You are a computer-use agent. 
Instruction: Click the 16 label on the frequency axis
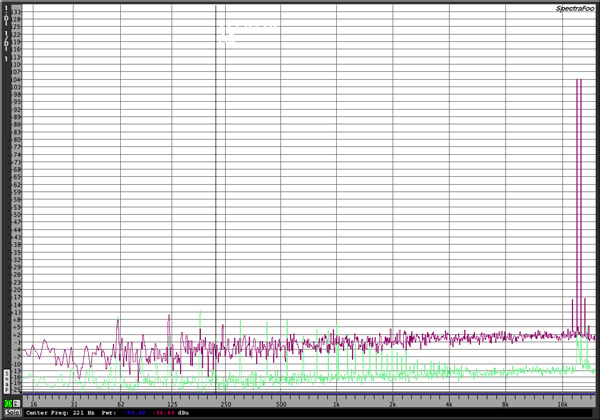[34, 404]
